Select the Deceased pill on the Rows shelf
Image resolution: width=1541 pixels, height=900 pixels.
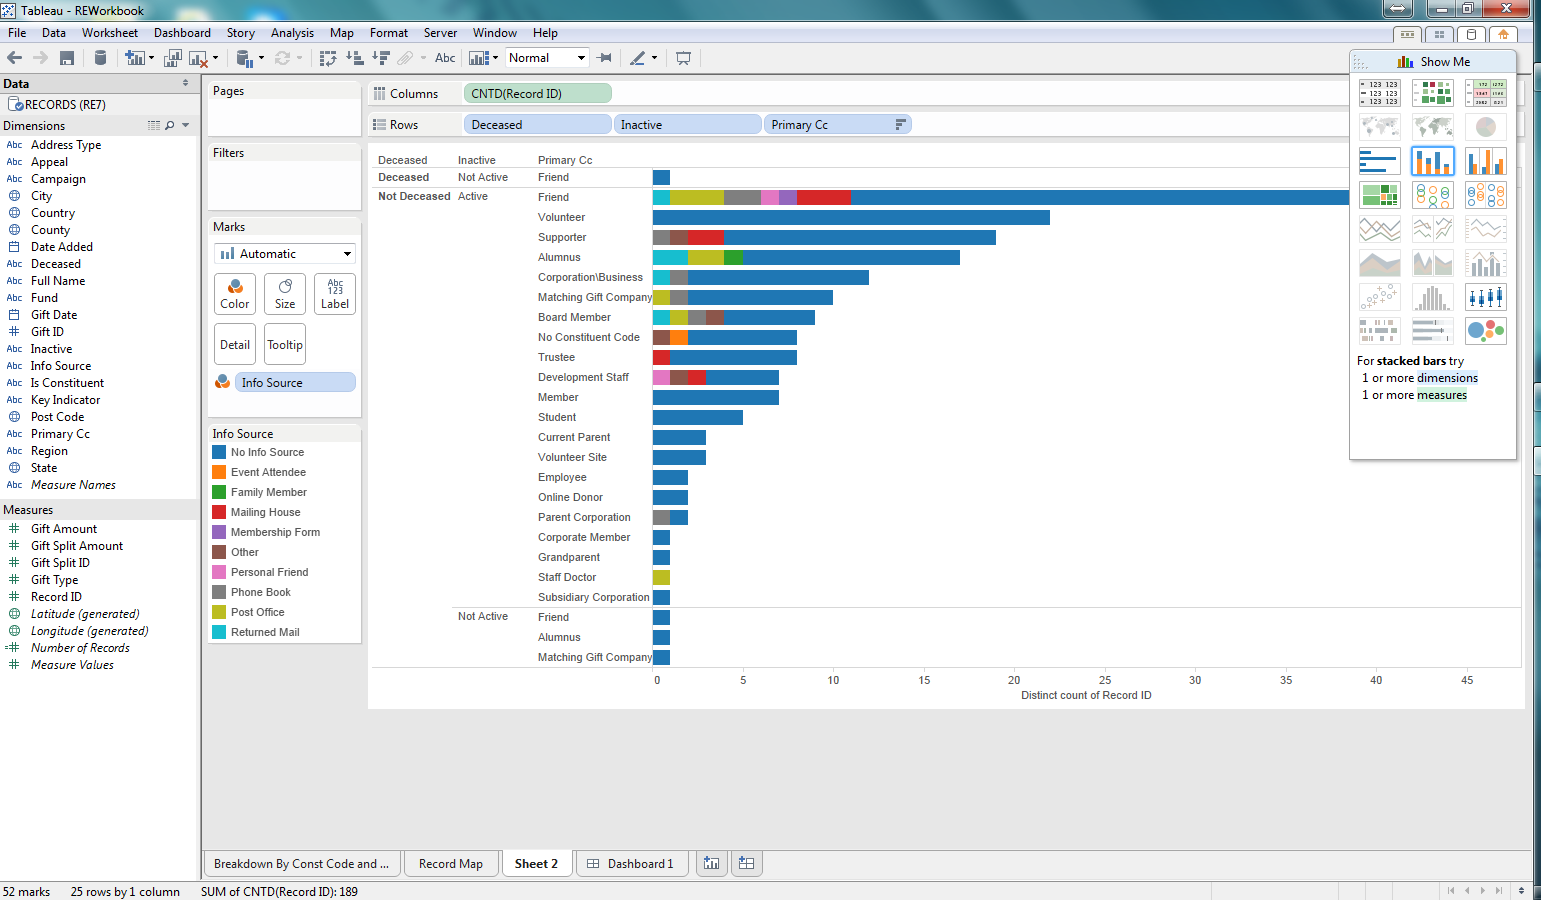[537, 123]
